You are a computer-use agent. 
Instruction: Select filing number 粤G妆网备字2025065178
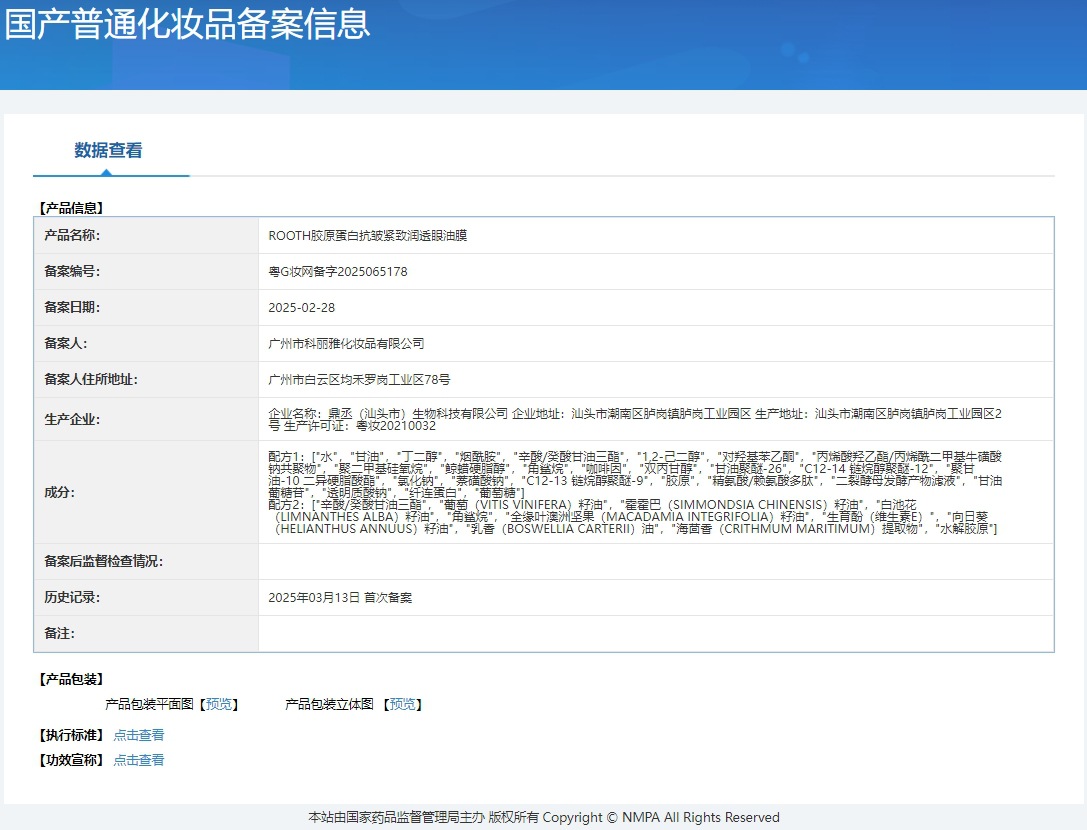coord(338,272)
